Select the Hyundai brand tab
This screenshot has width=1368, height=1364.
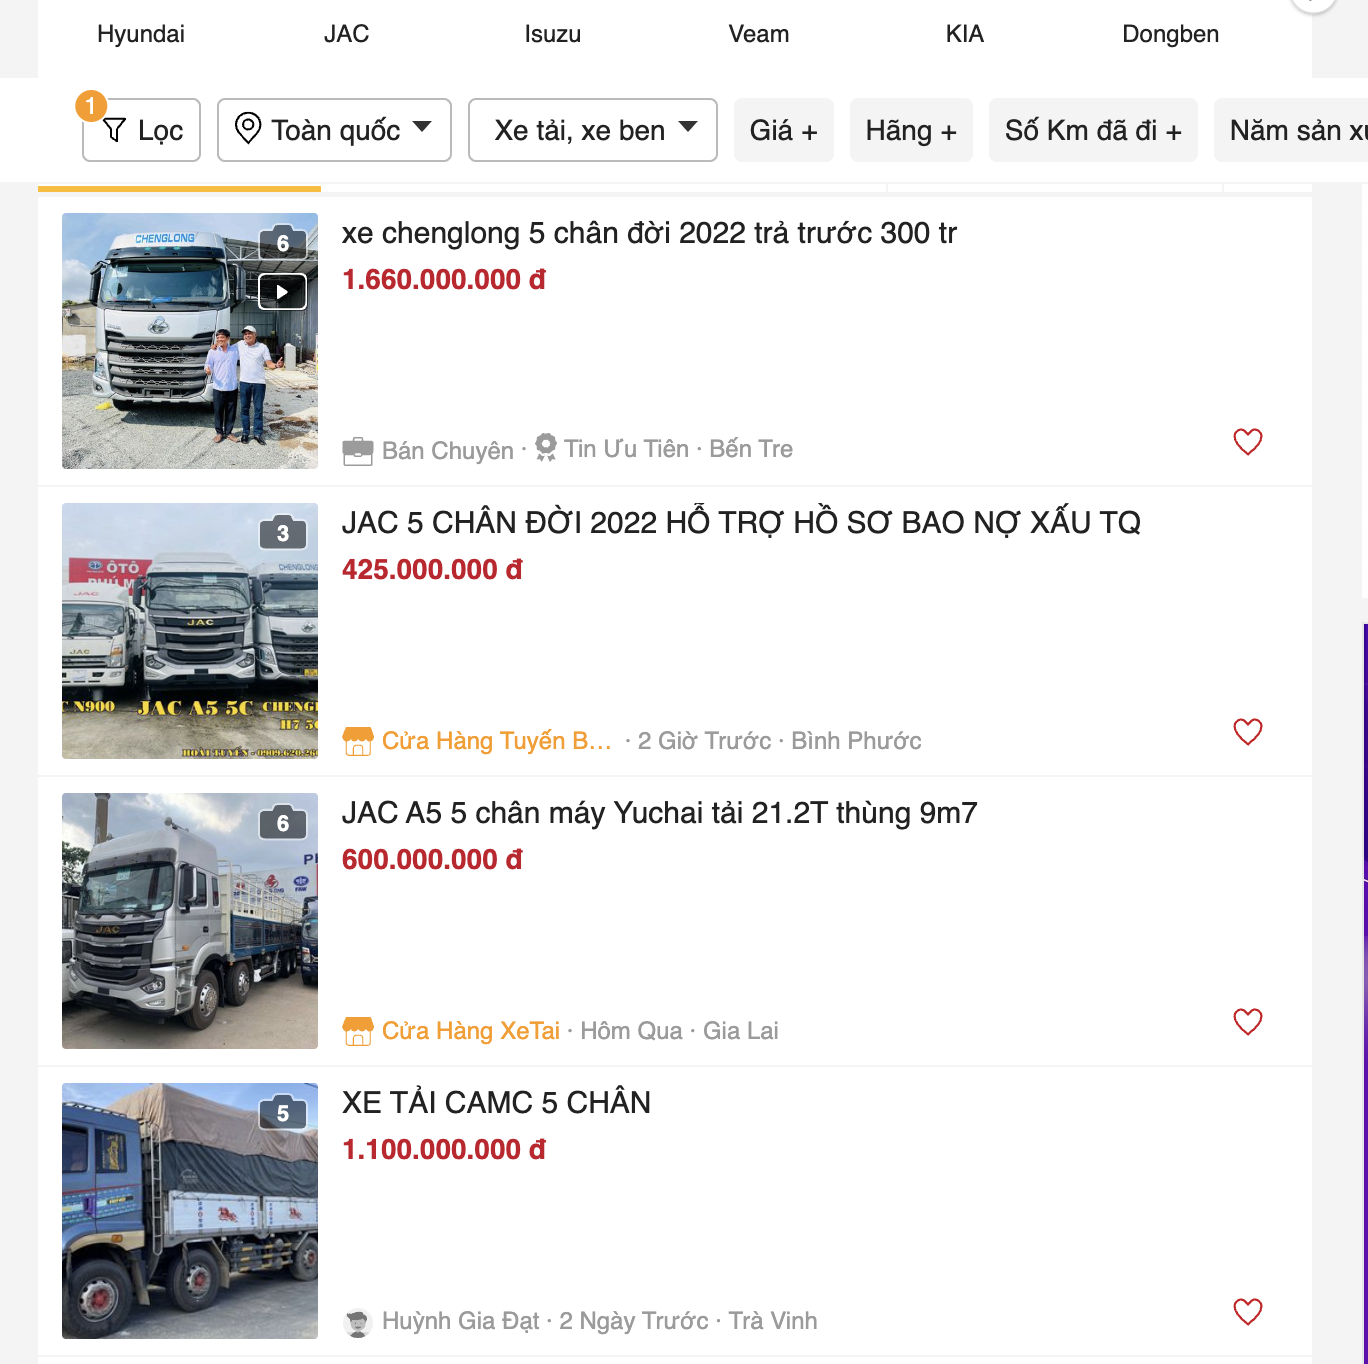[x=141, y=34]
